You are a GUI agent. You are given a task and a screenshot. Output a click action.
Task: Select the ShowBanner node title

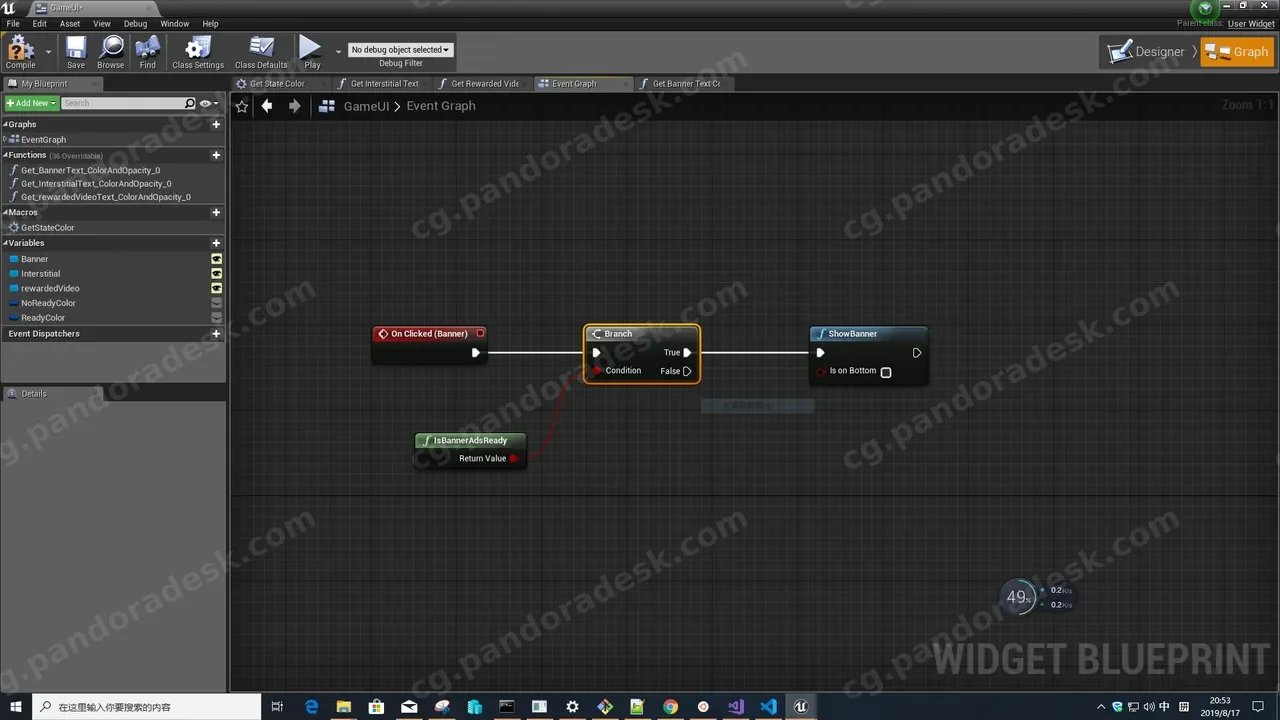pos(853,334)
